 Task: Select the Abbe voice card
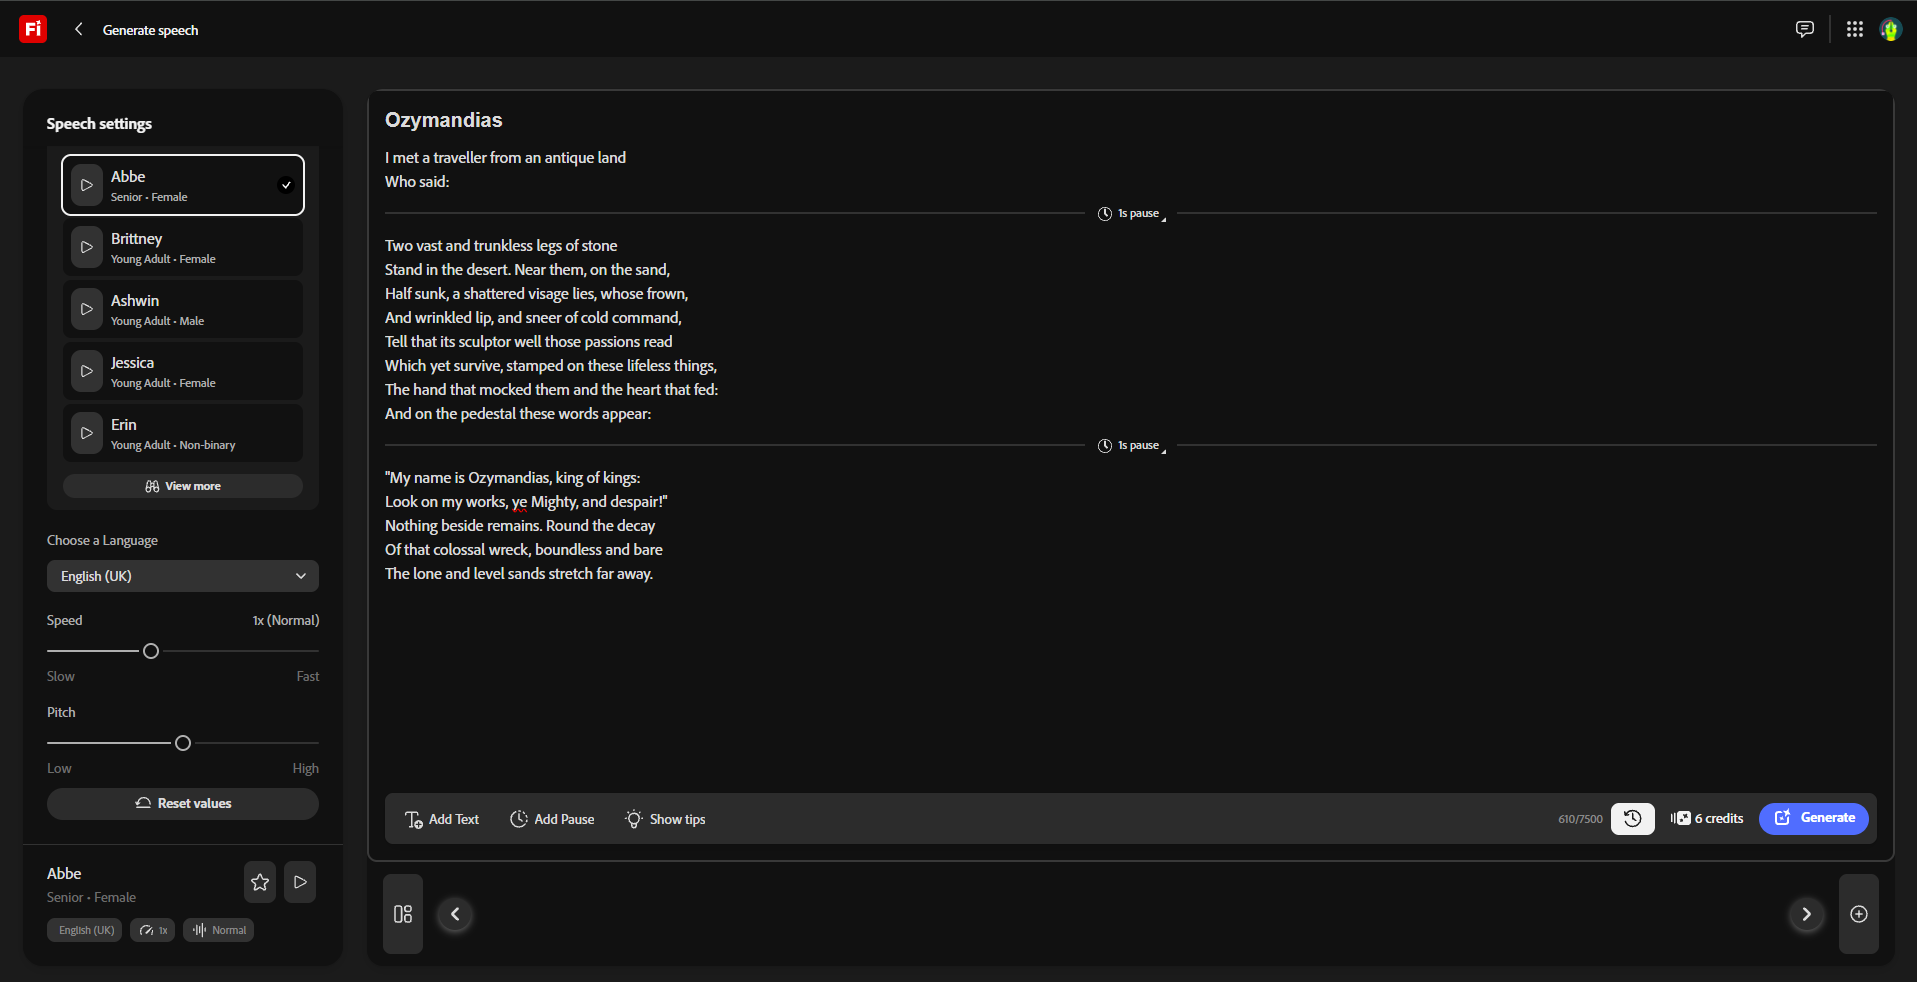(x=183, y=185)
